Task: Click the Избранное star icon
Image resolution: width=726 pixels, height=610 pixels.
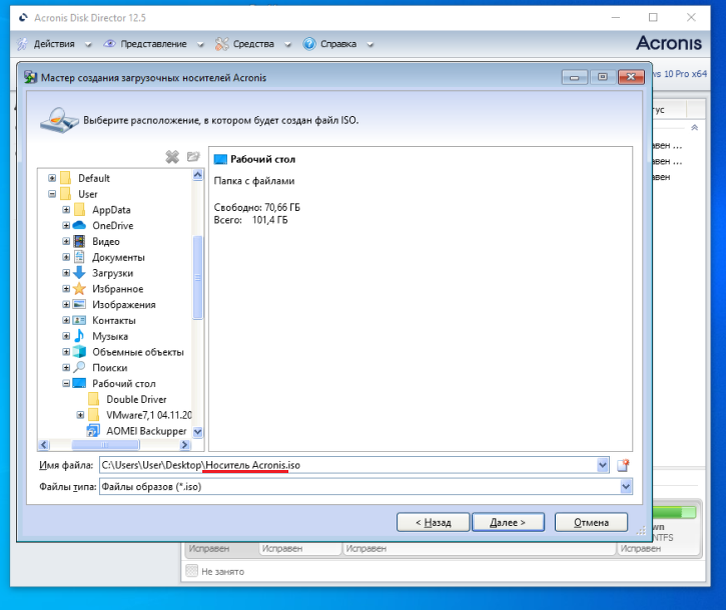Action: tap(80, 289)
